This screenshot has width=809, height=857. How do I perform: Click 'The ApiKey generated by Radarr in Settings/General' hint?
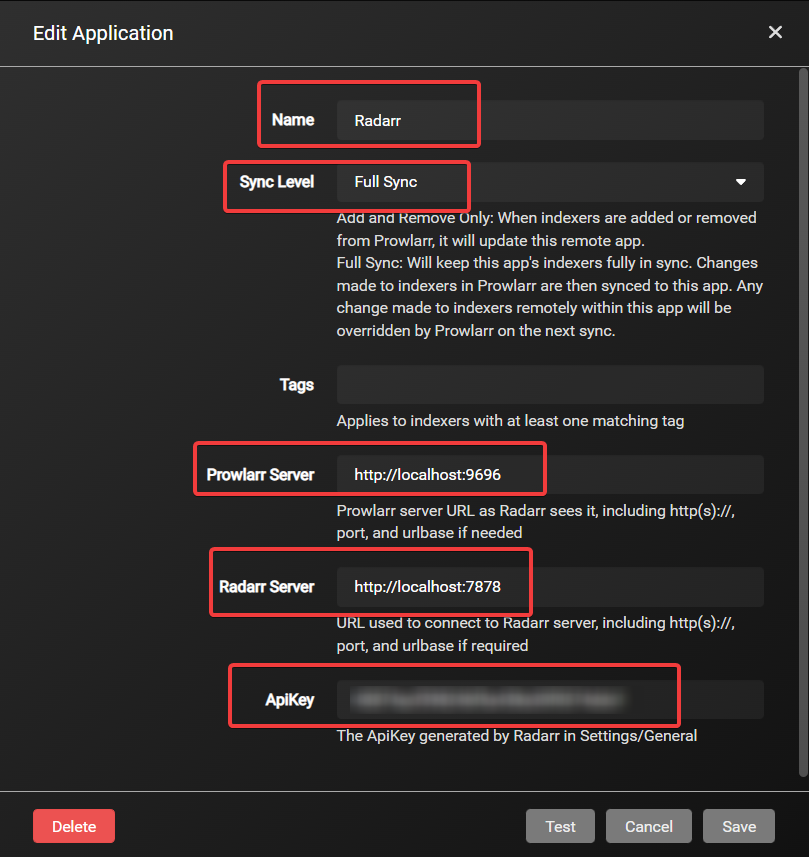pos(517,736)
